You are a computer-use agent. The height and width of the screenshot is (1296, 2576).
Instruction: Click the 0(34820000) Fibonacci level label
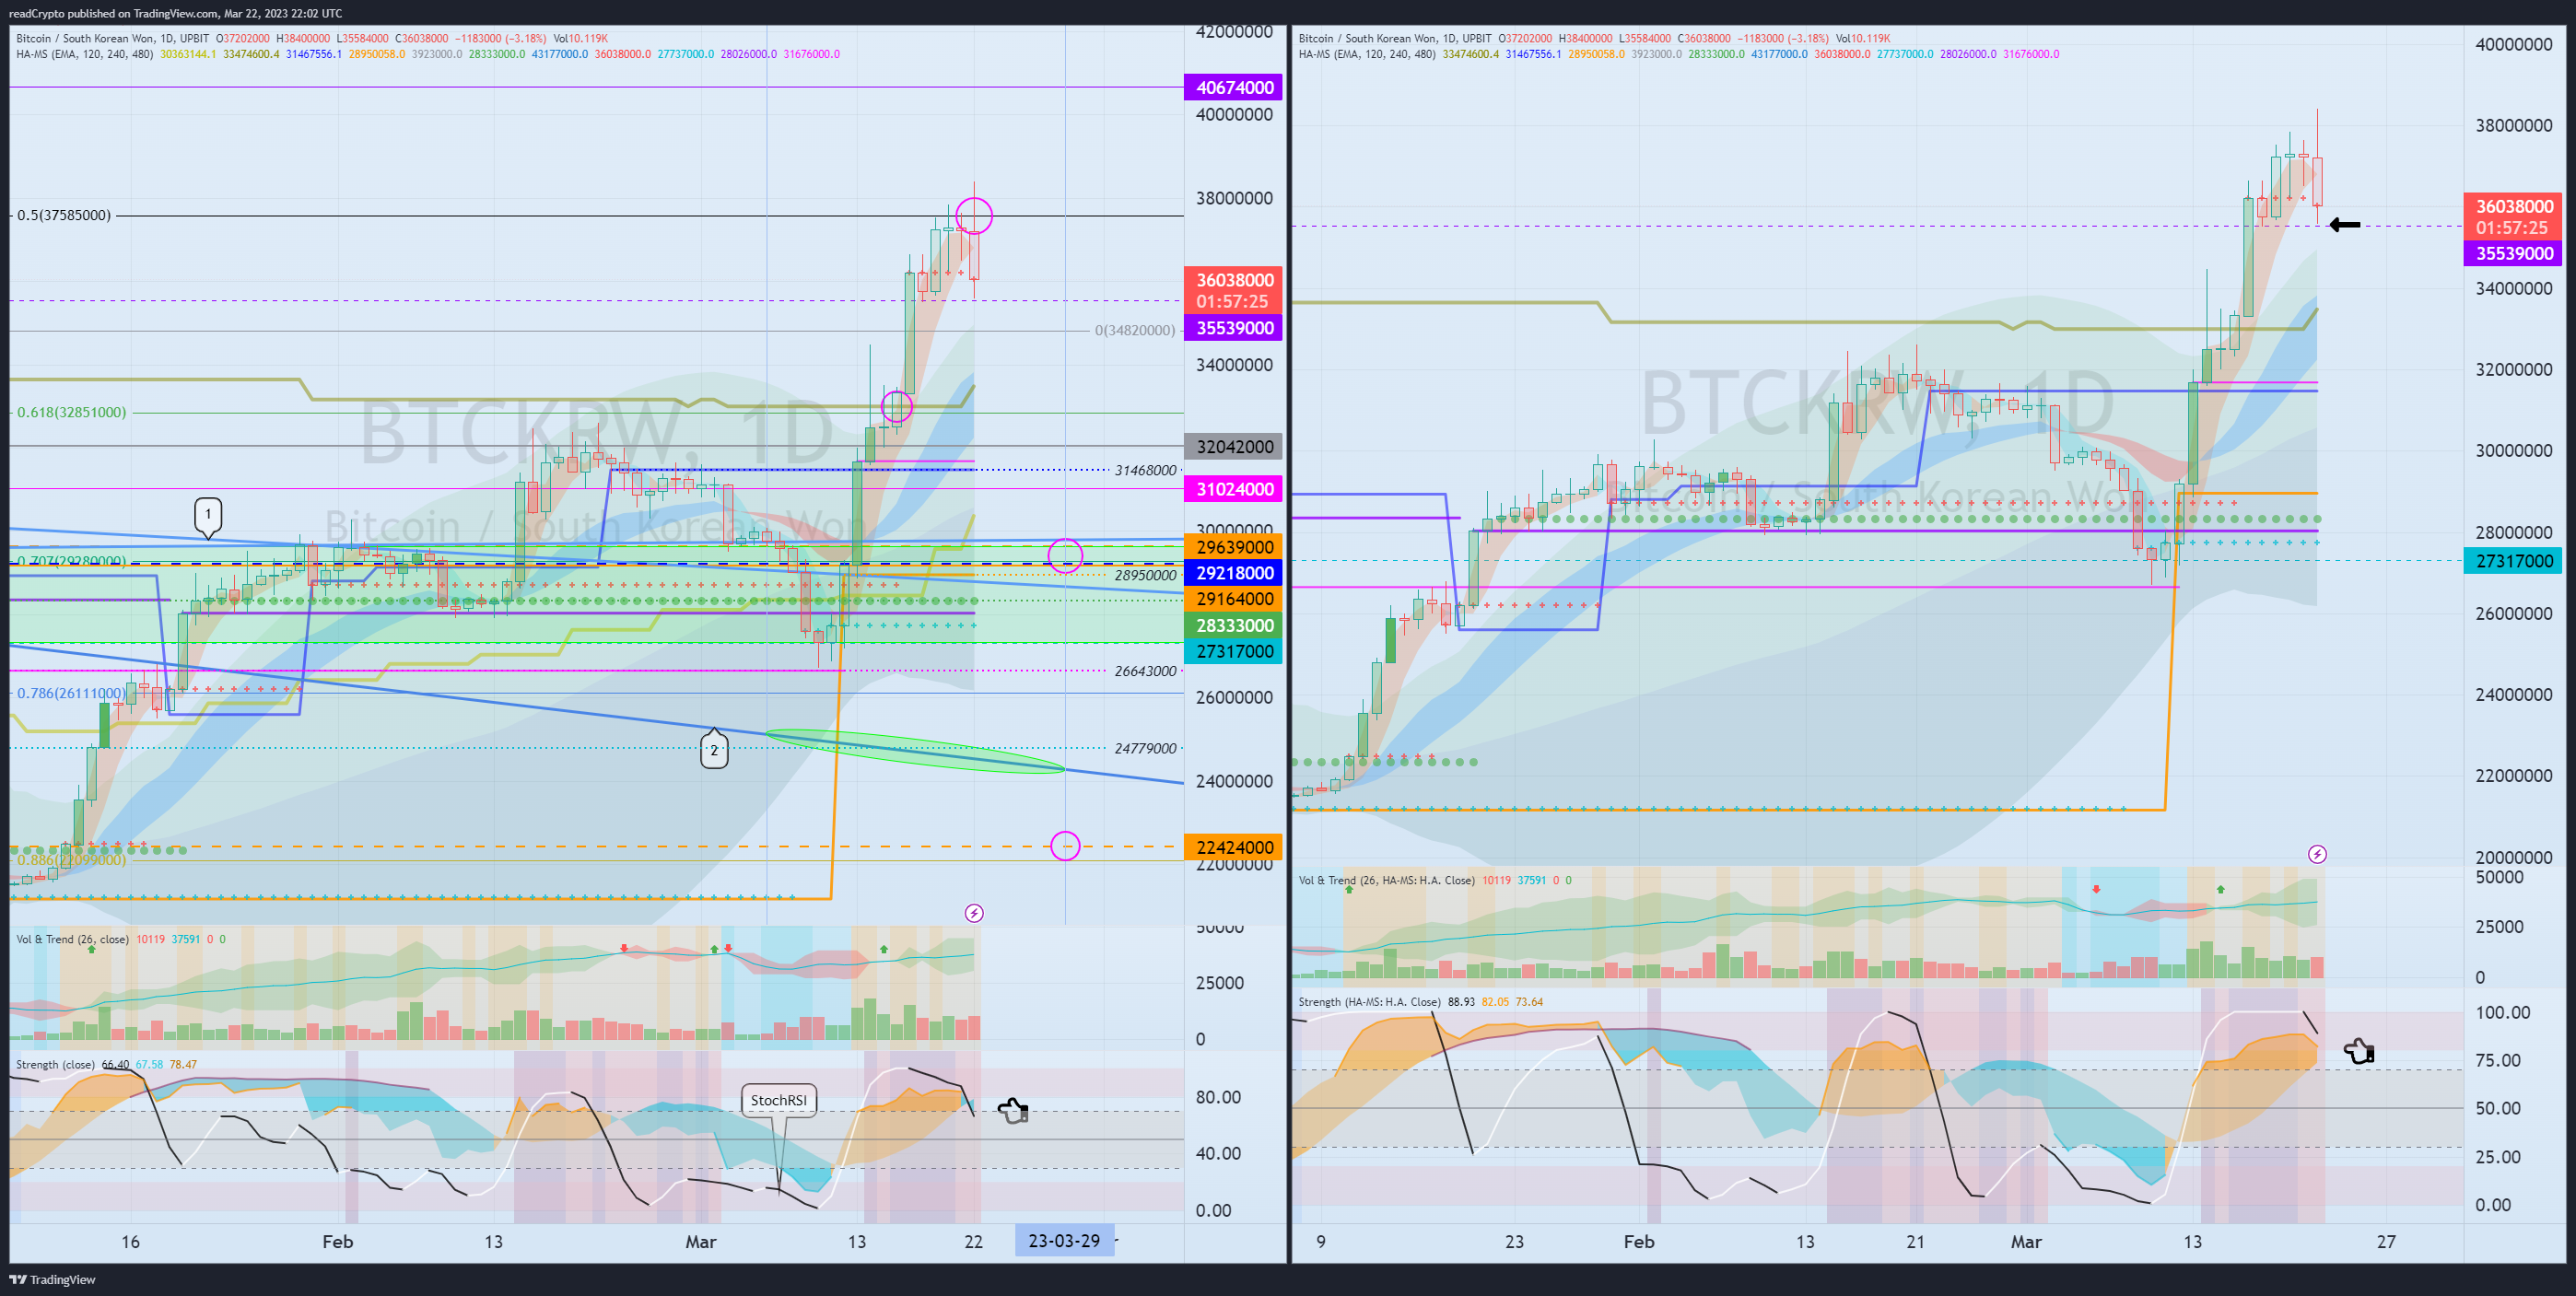[1135, 330]
